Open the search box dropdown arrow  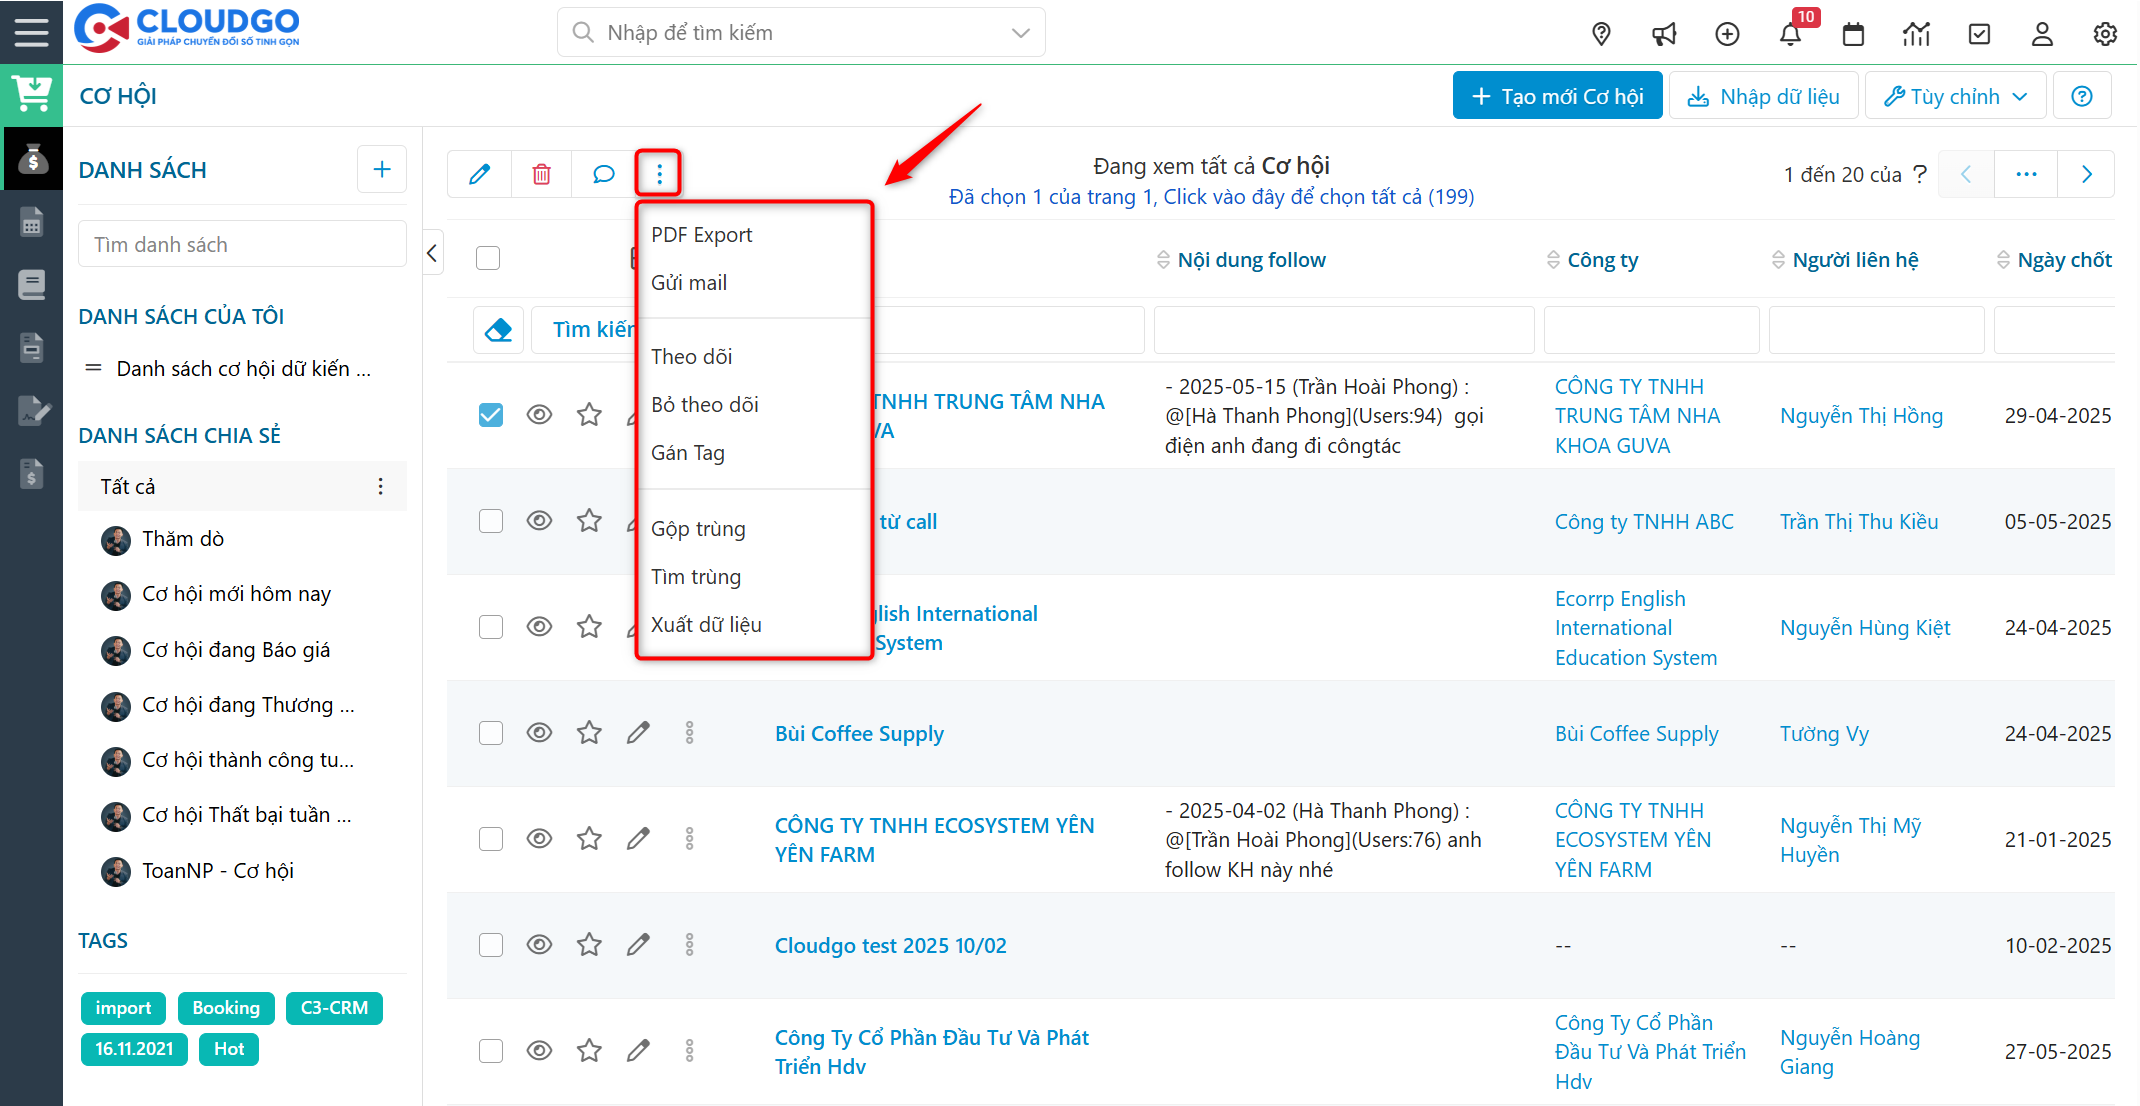[x=1020, y=33]
